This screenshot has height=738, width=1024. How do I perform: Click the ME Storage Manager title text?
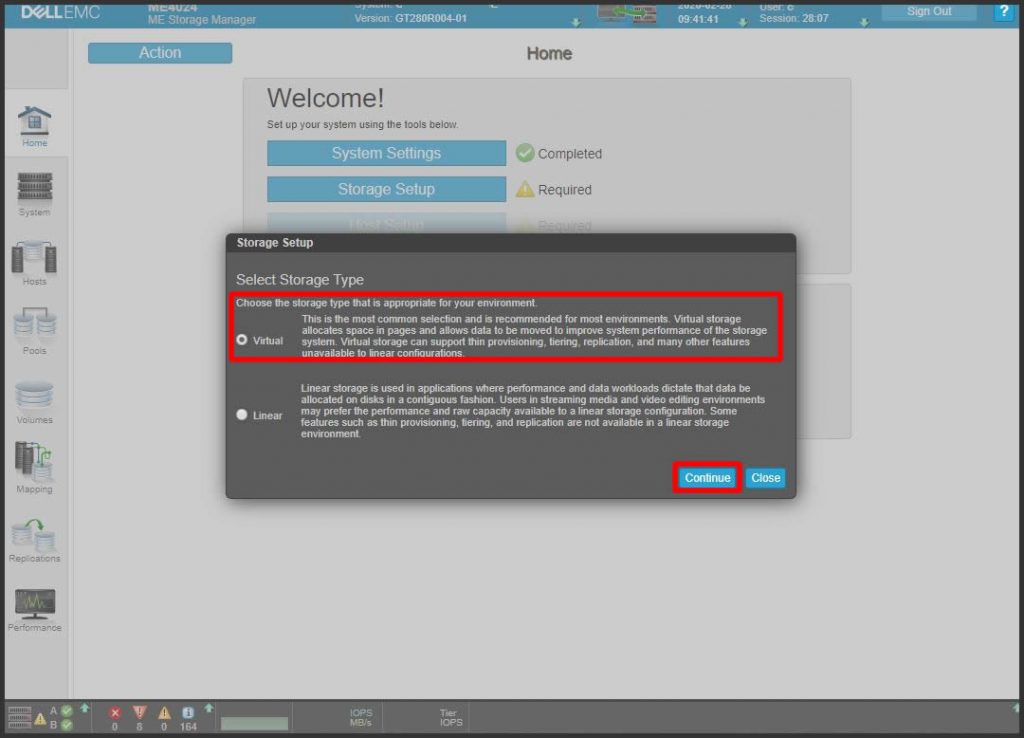(202, 20)
